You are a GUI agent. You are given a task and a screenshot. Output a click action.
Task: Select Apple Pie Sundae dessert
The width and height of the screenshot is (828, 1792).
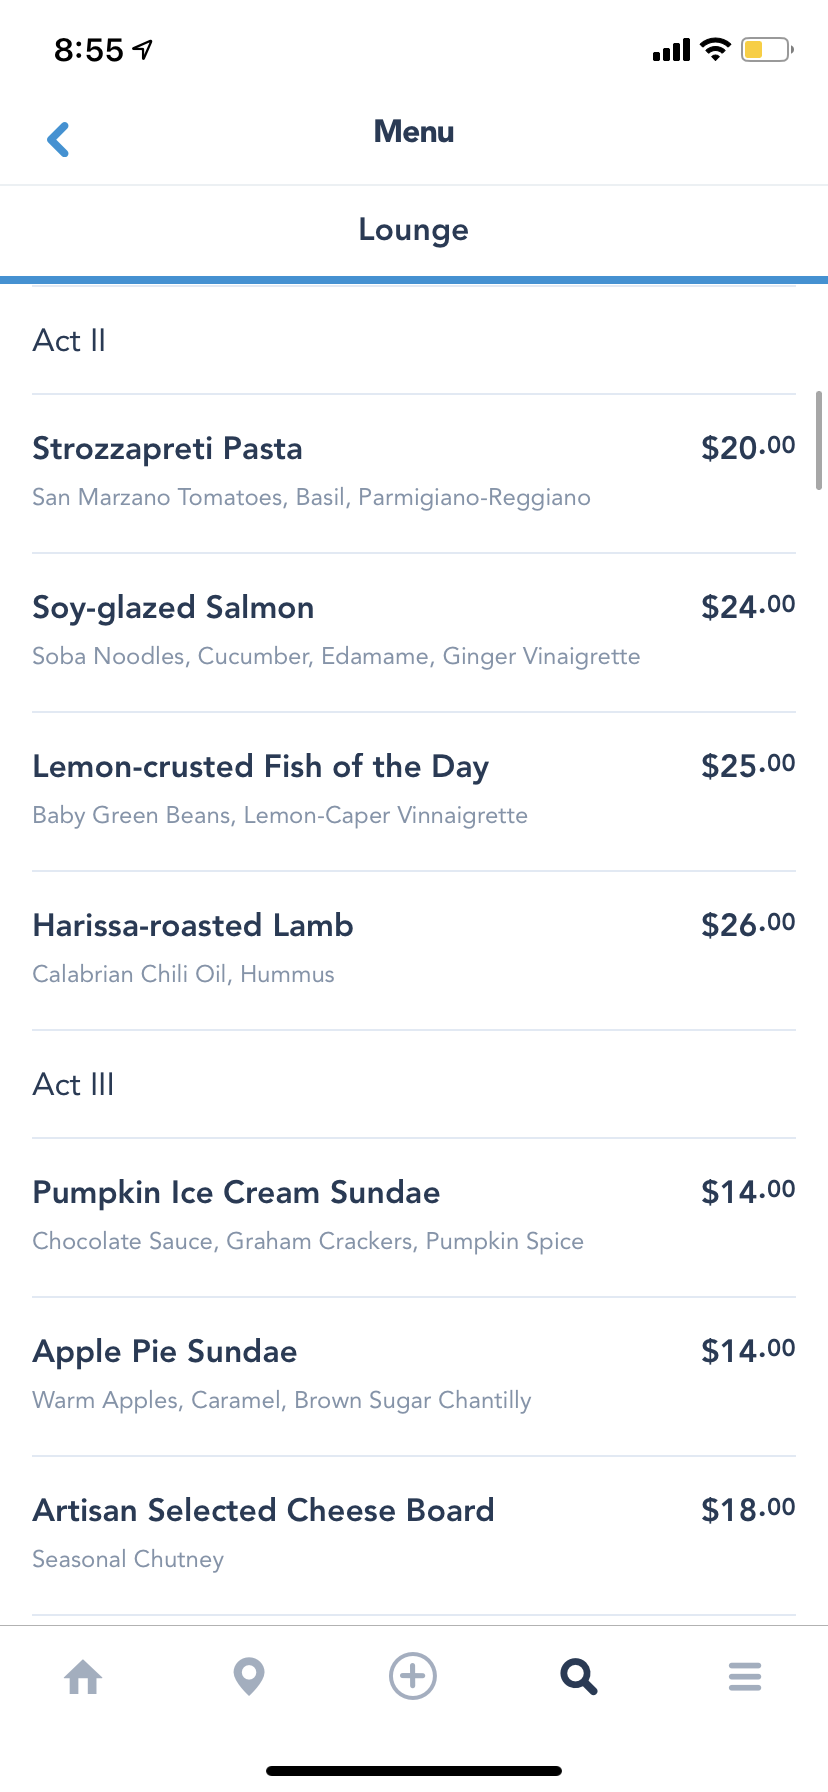[165, 1352]
